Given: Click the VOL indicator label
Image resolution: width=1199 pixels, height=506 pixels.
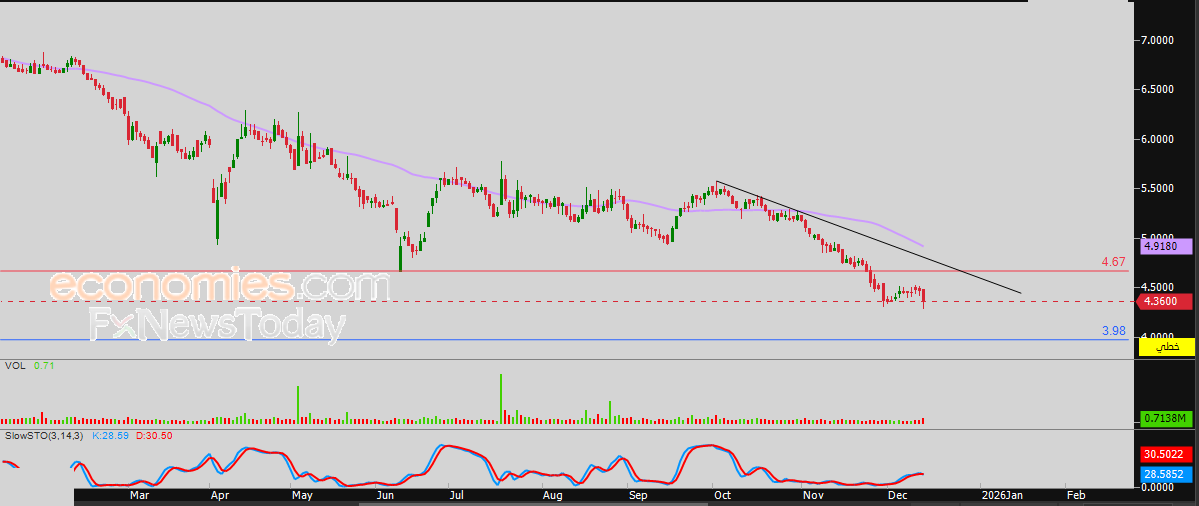Looking at the screenshot, I should [14, 367].
